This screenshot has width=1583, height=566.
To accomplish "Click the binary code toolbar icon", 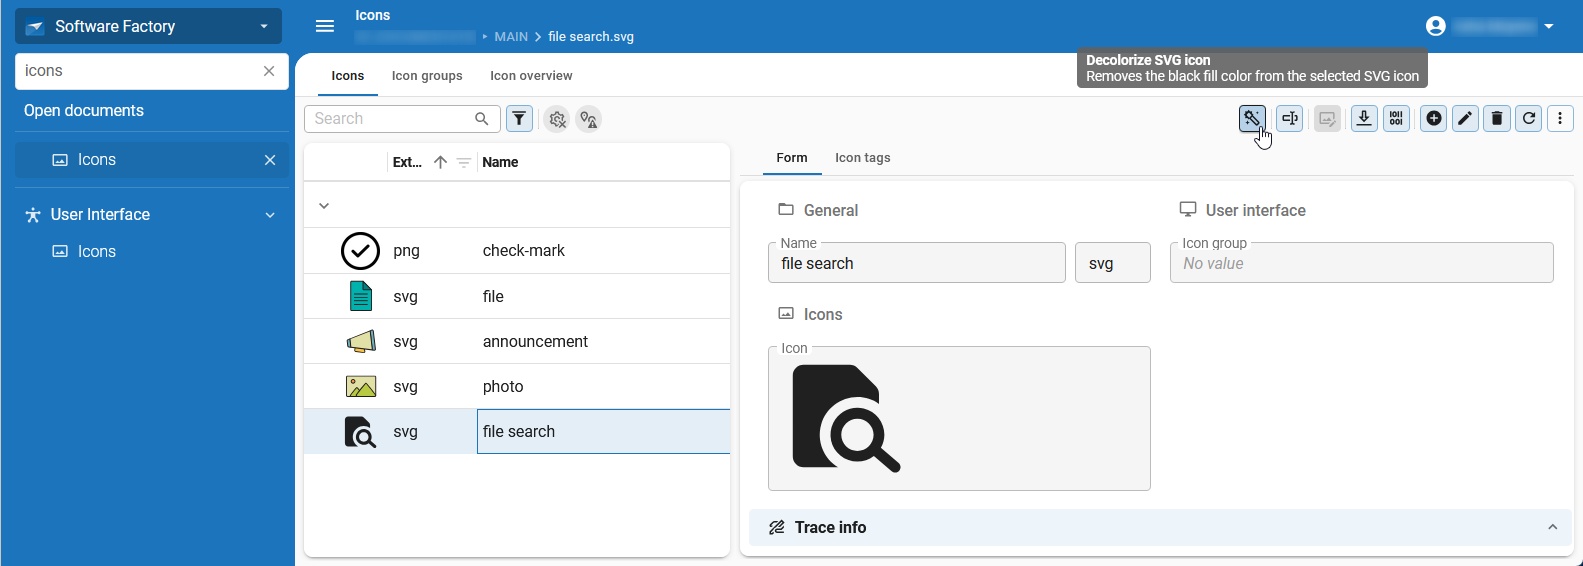I will click(x=1396, y=119).
